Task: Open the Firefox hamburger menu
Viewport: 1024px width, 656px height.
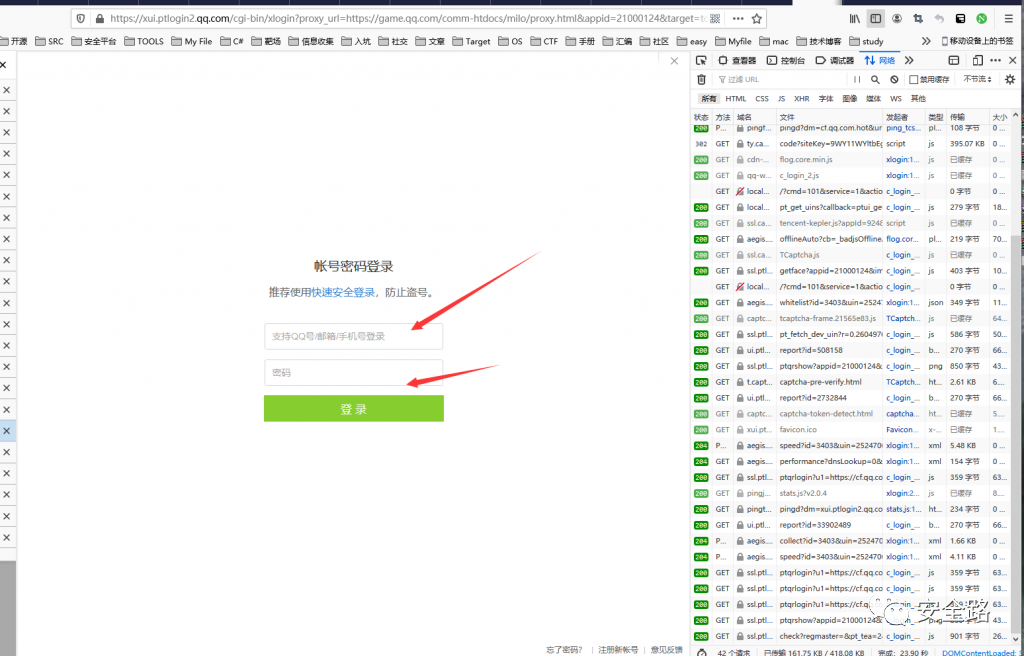Action: click(1008, 19)
